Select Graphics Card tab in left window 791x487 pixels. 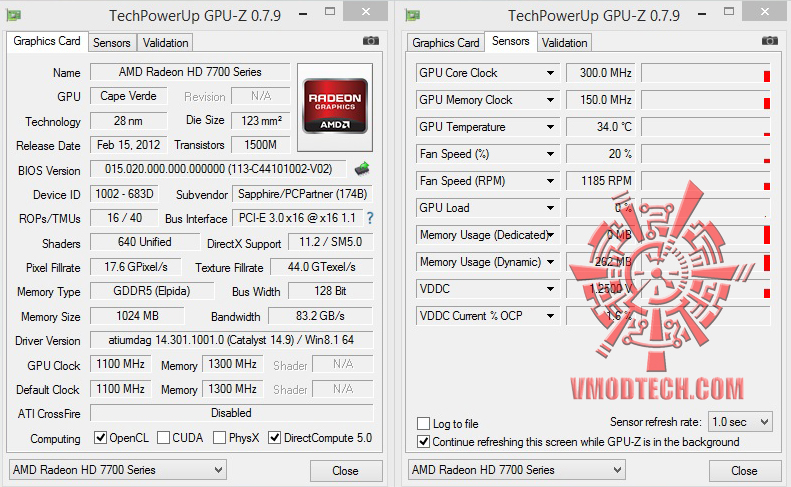coord(47,41)
